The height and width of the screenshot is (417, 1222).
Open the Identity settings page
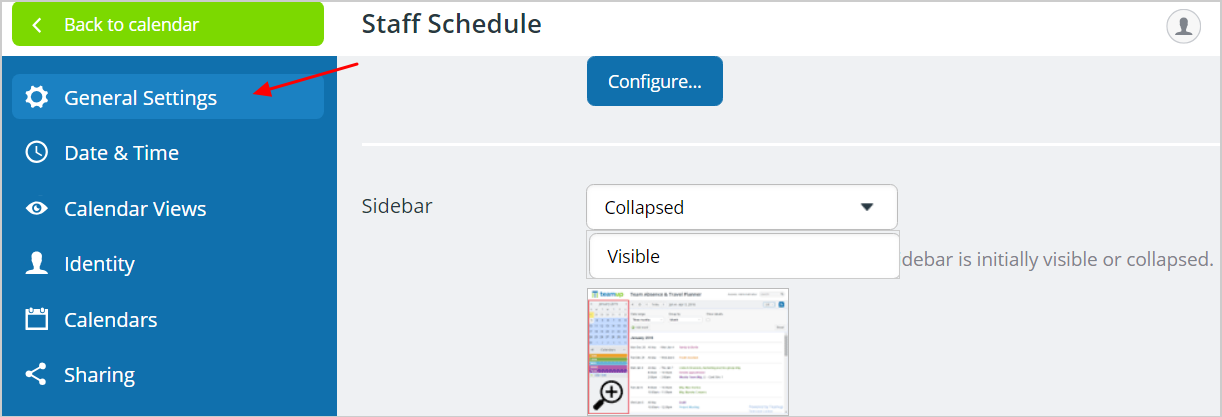tap(168, 264)
